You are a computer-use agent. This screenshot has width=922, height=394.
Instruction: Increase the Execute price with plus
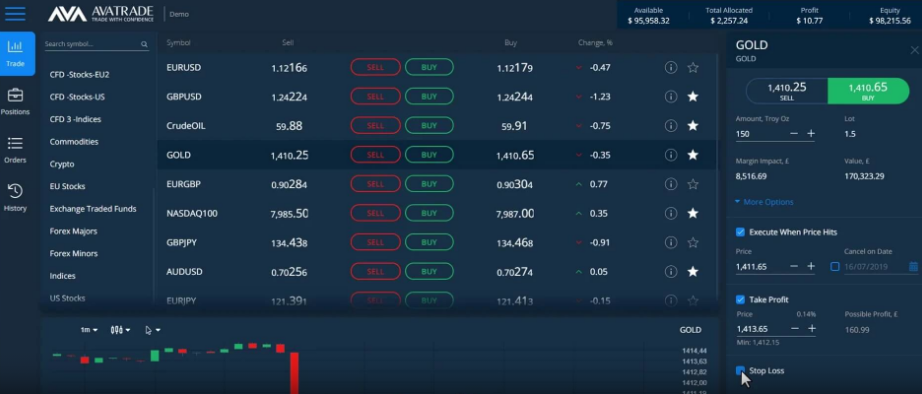[x=811, y=266]
